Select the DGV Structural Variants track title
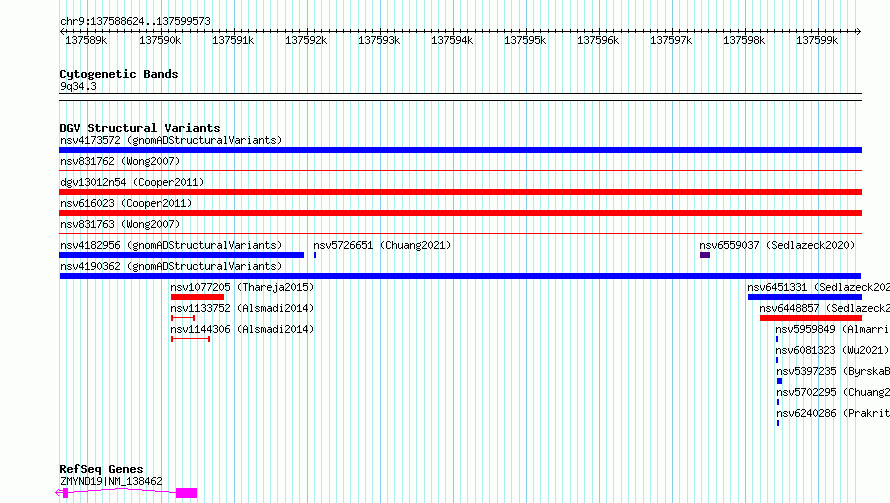The image size is (890, 503). (x=140, y=128)
